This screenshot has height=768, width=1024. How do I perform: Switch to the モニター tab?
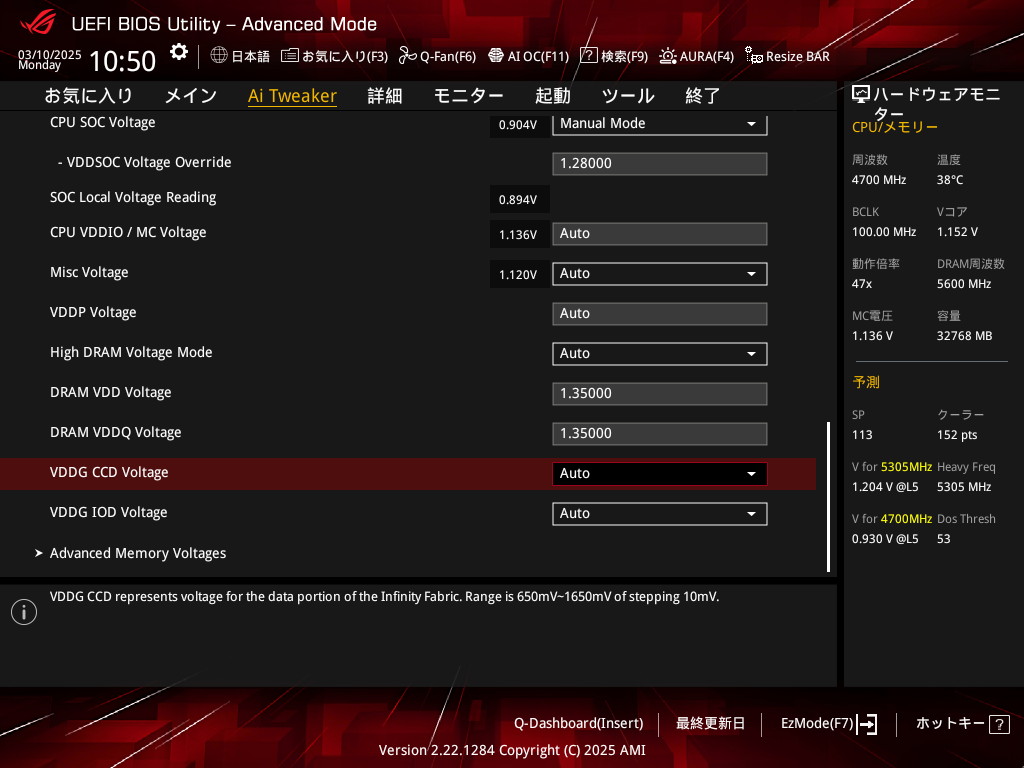(468, 96)
